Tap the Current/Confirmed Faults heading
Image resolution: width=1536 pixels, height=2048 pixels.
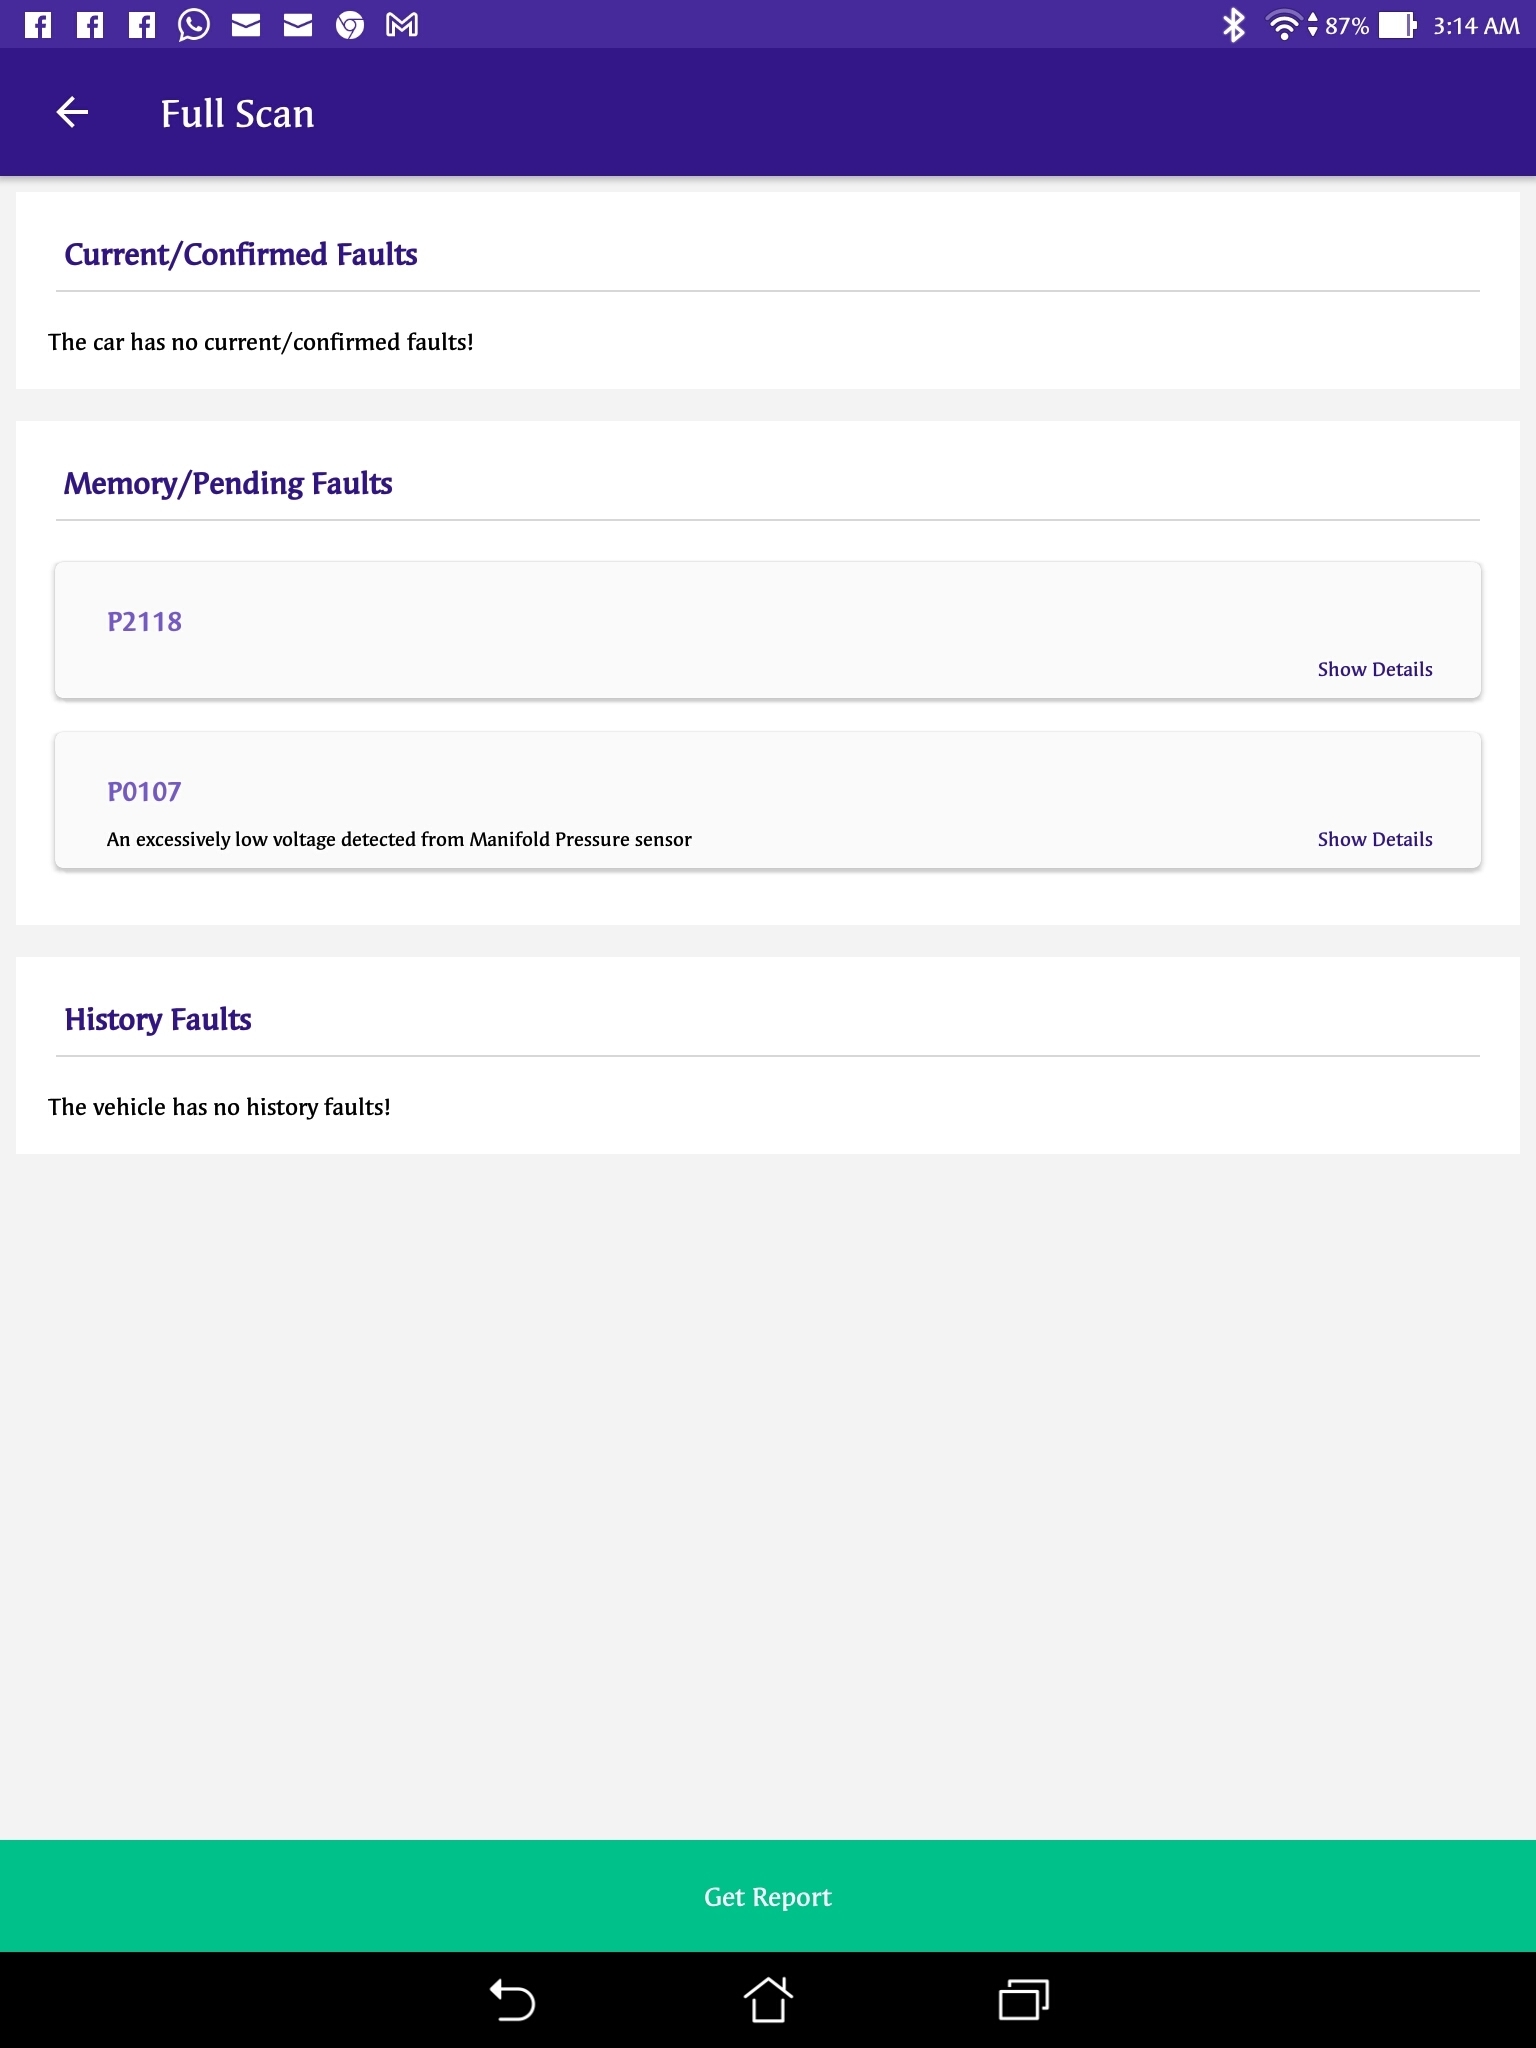[x=241, y=255]
